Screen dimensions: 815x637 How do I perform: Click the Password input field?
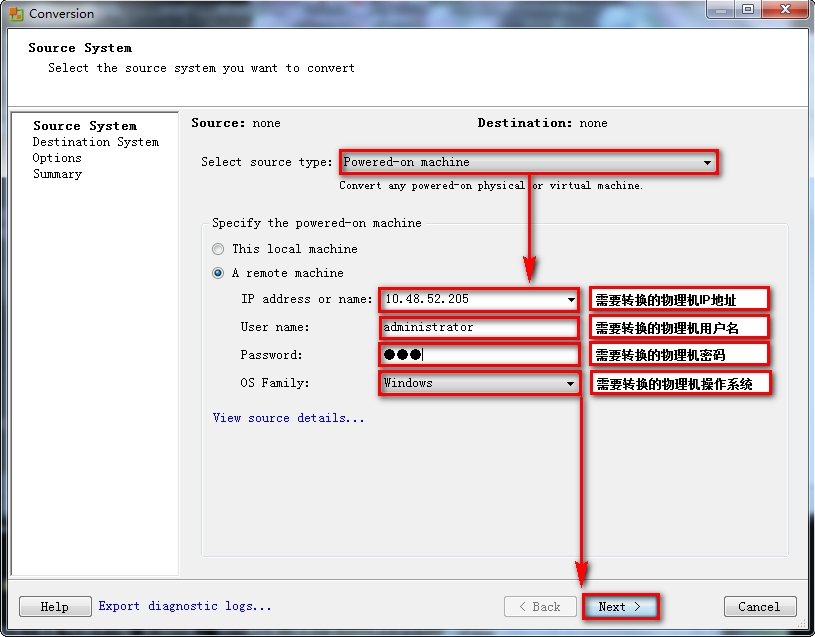tap(479, 355)
